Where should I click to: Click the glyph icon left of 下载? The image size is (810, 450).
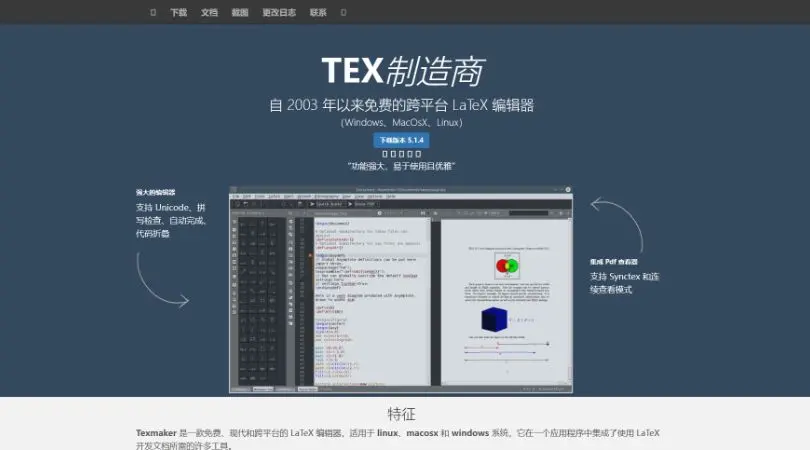click(x=153, y=12)
